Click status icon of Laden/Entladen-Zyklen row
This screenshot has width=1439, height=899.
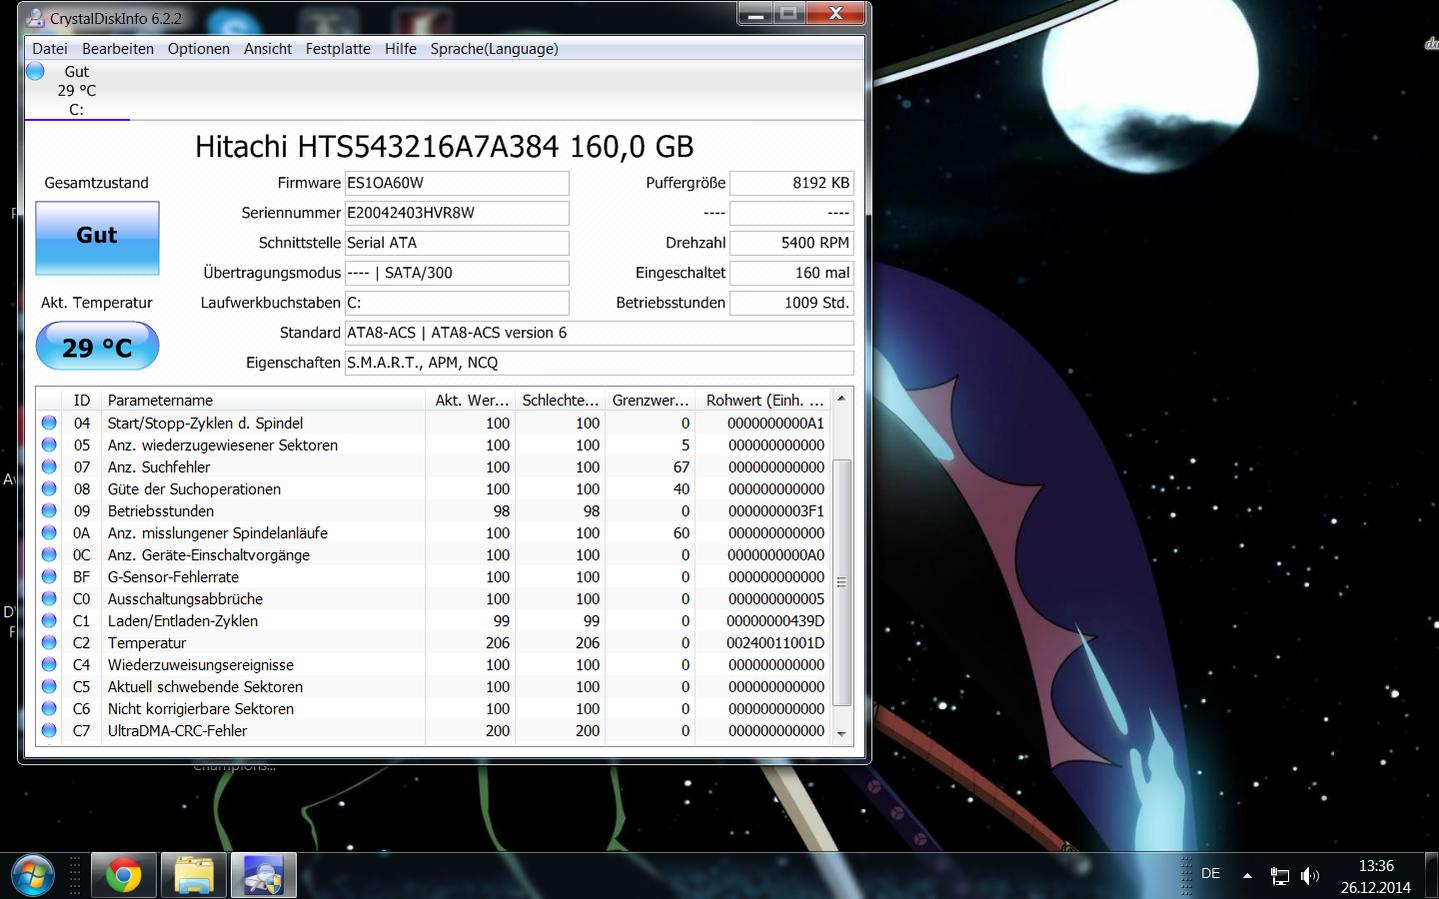click(49, 621)
